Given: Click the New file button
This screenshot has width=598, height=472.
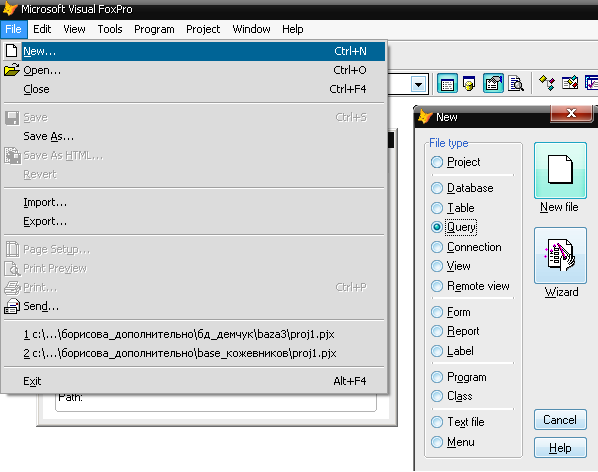Looking at the screenshot, I should click(560, 170).
